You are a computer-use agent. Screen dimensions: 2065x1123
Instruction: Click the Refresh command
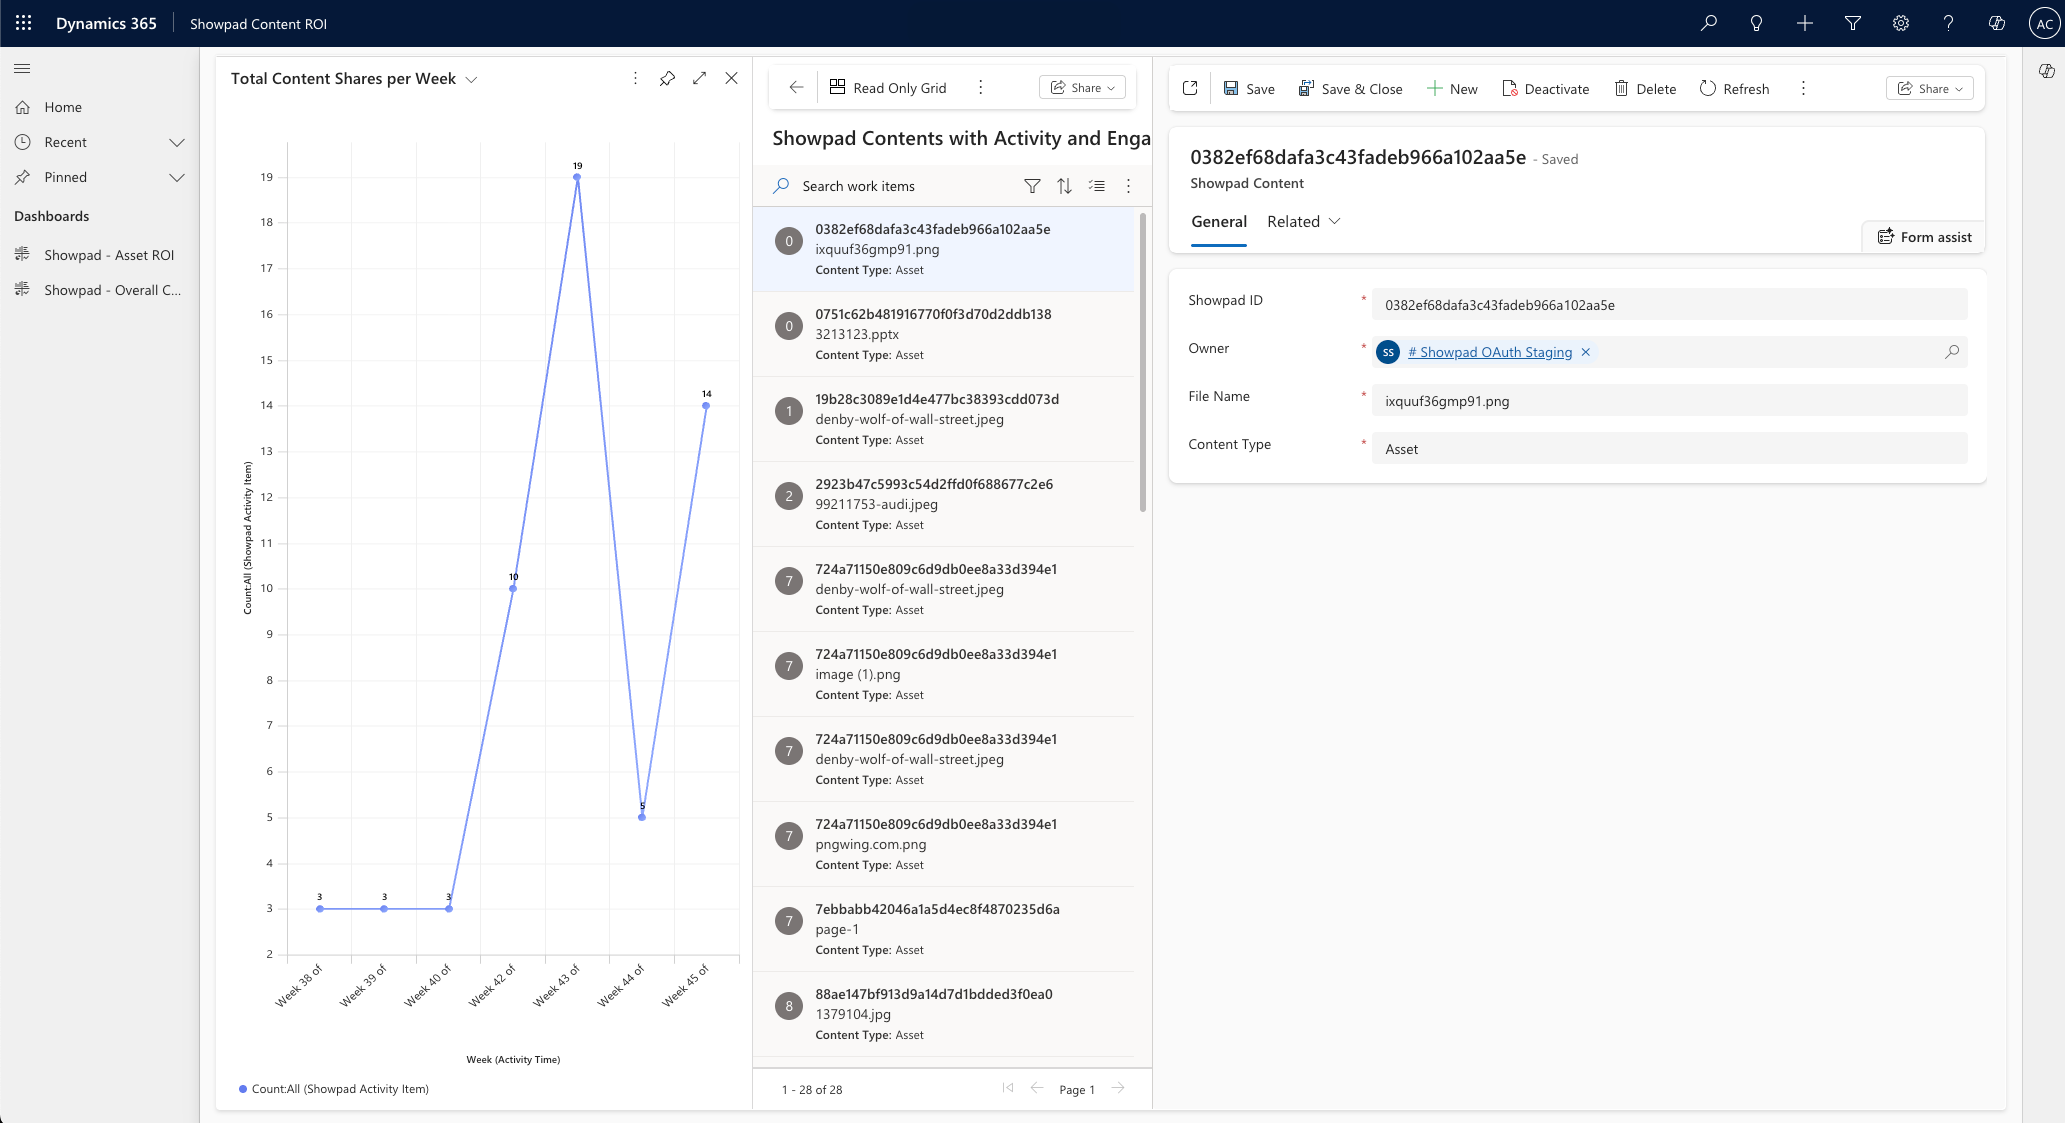pyautogui.click(x=1734, y=88)
